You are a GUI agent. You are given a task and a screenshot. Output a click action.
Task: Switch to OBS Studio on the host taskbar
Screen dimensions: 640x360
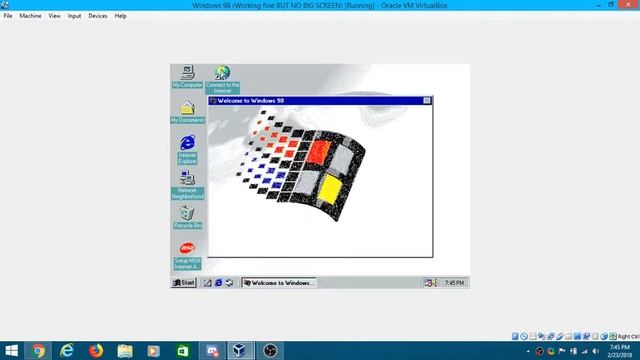click(x=270, y=351)
